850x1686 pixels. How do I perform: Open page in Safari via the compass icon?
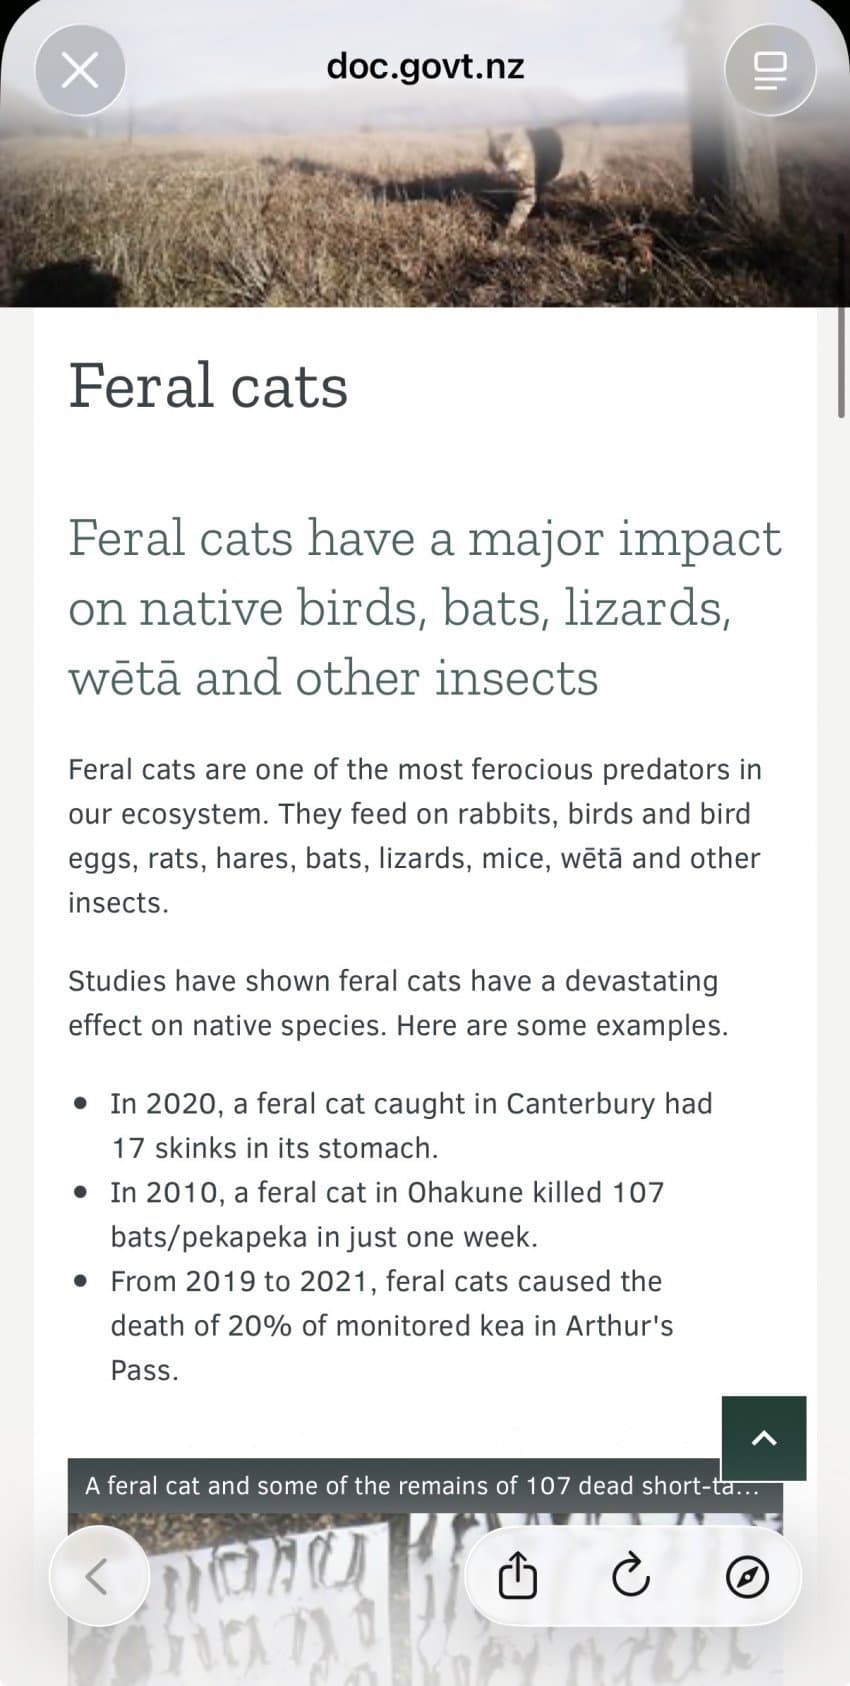747,1578
